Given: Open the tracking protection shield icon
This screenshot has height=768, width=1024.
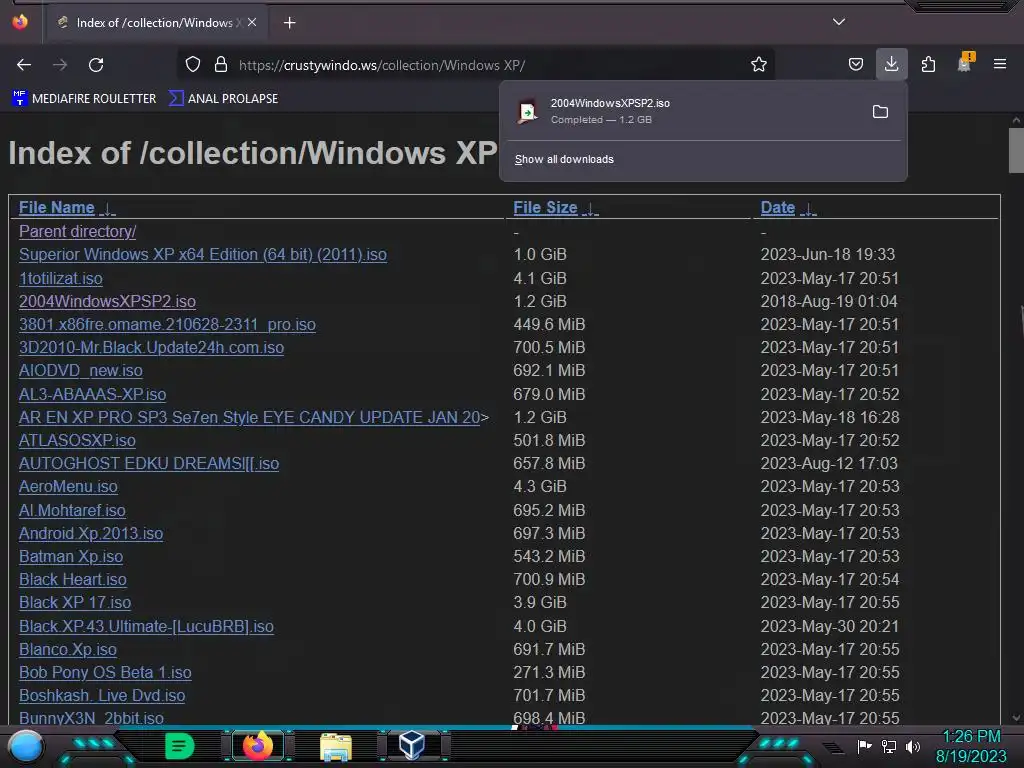Looking at the screenshot, I should click(193, 65).
